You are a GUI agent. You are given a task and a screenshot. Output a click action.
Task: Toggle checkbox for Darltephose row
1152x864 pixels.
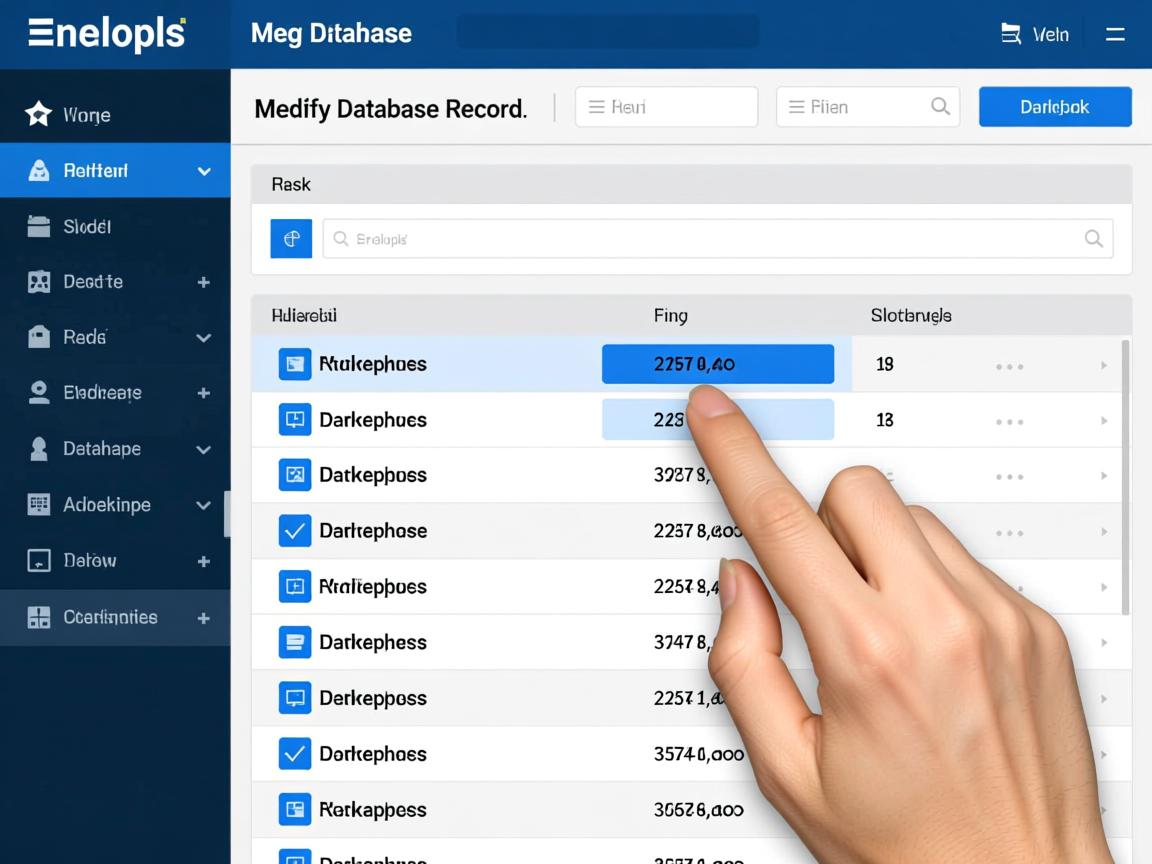tap(295, 531)
